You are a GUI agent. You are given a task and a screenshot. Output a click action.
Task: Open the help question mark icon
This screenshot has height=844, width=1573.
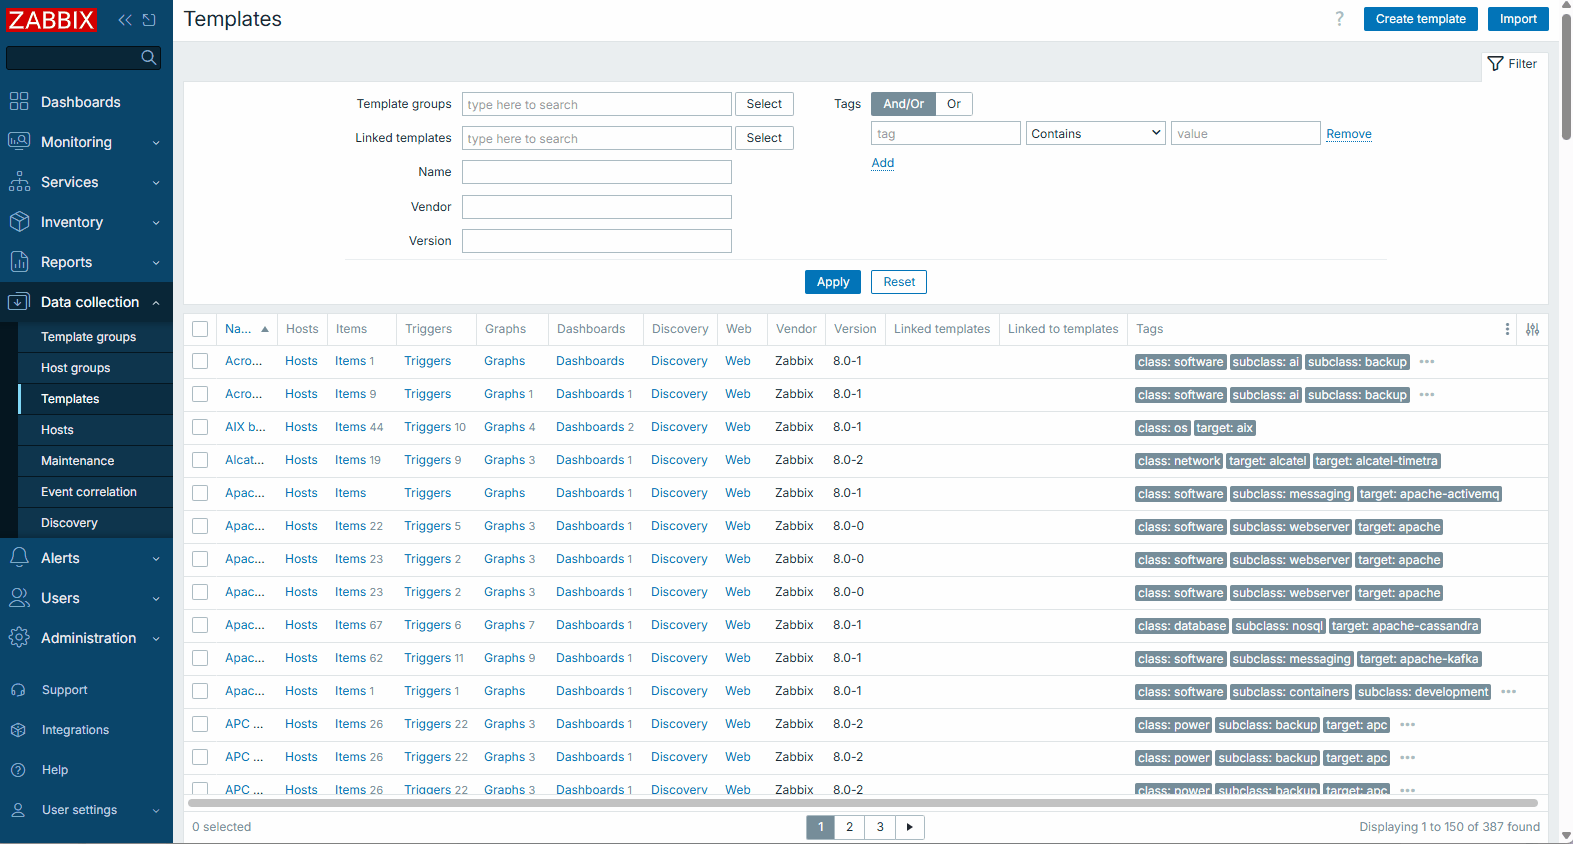(x=1339, y=19)
